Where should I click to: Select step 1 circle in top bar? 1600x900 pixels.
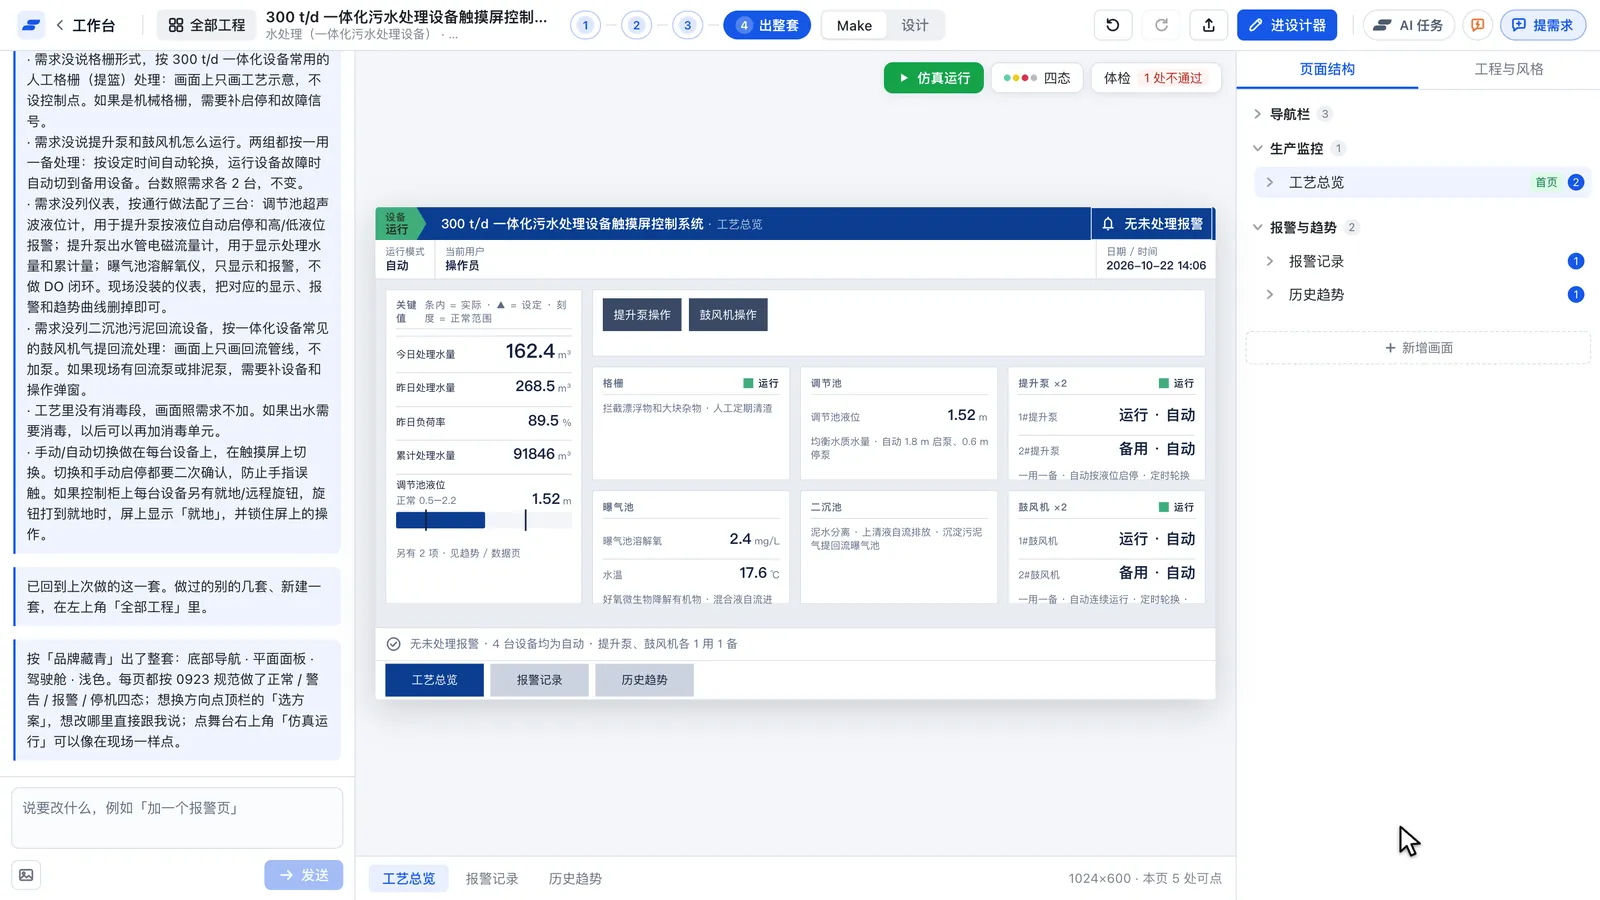[585, 25]
